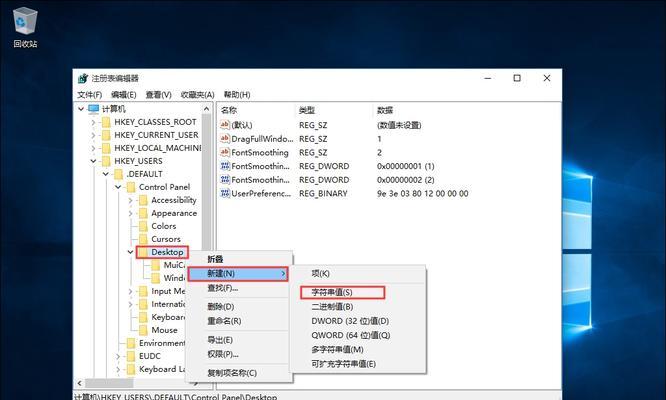
Task: Choose 导出(E) in context menu
Action: (x=240, y=340)
